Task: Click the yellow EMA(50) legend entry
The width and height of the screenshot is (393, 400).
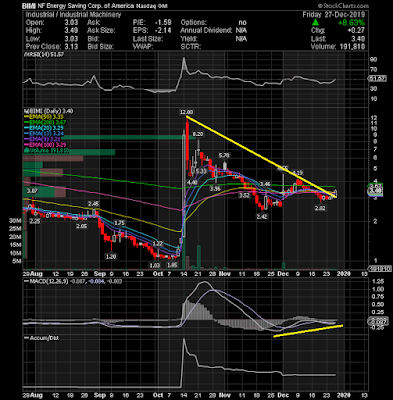Action: [45, 117]
